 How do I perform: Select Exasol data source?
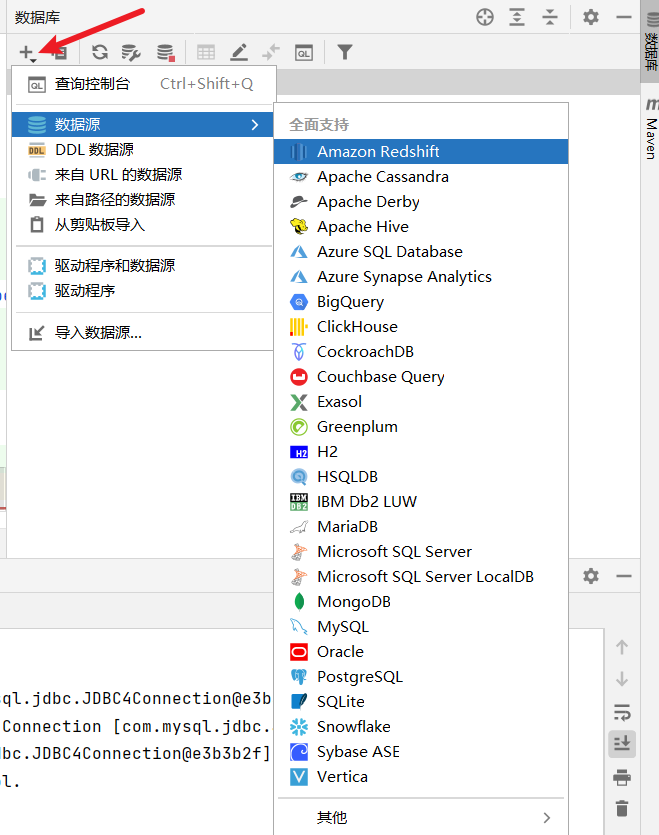tap(421, 402)
